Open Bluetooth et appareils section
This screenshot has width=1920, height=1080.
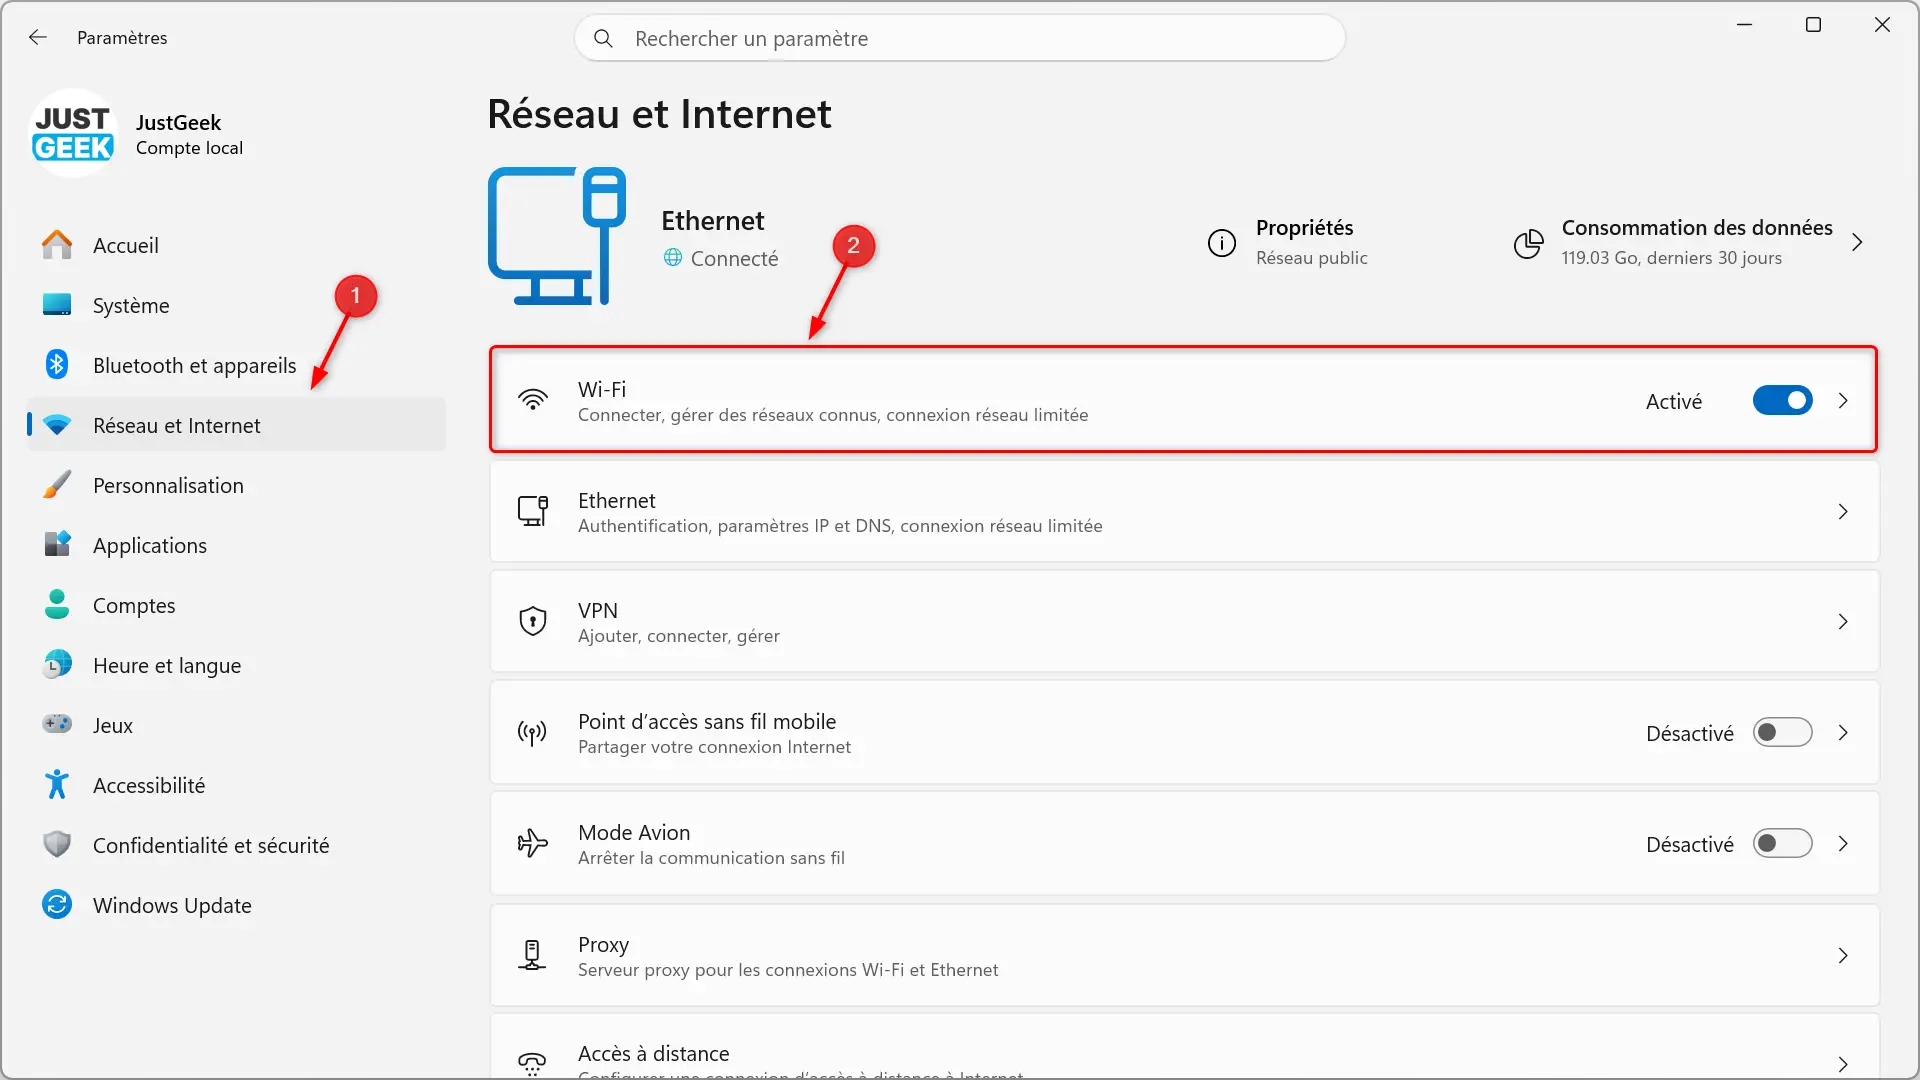point(236,365)
